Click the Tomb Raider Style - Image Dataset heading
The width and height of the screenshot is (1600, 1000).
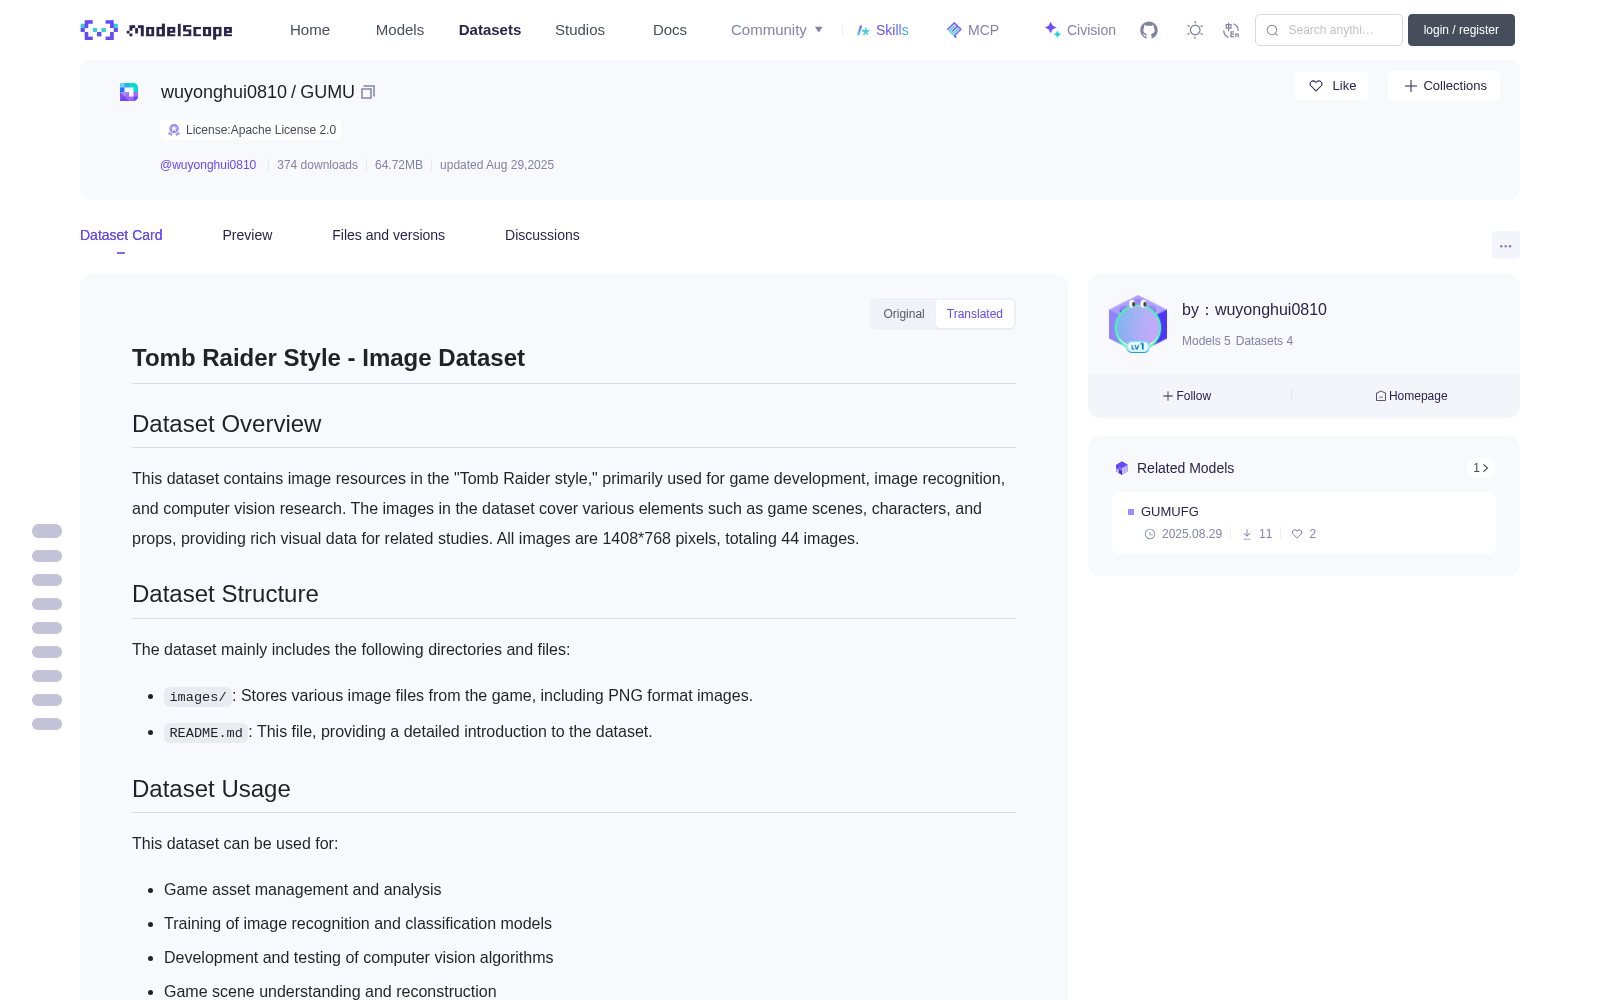(328, 358)
